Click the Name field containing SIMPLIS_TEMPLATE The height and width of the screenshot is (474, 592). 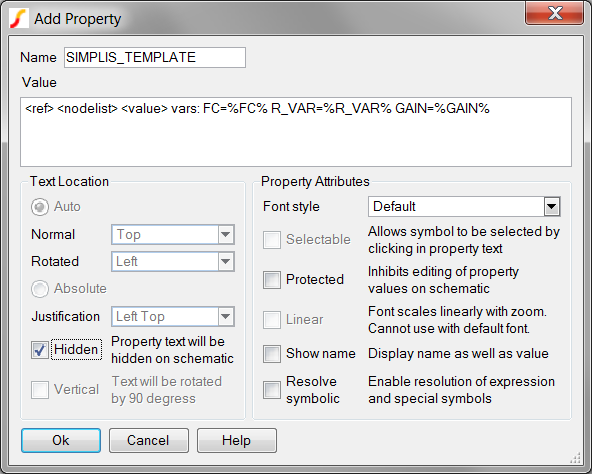coord(155,57)
